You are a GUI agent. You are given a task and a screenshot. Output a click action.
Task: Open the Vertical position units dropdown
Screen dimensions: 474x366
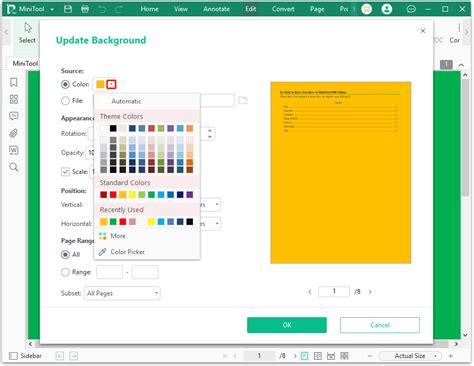[x=217, y=204]
